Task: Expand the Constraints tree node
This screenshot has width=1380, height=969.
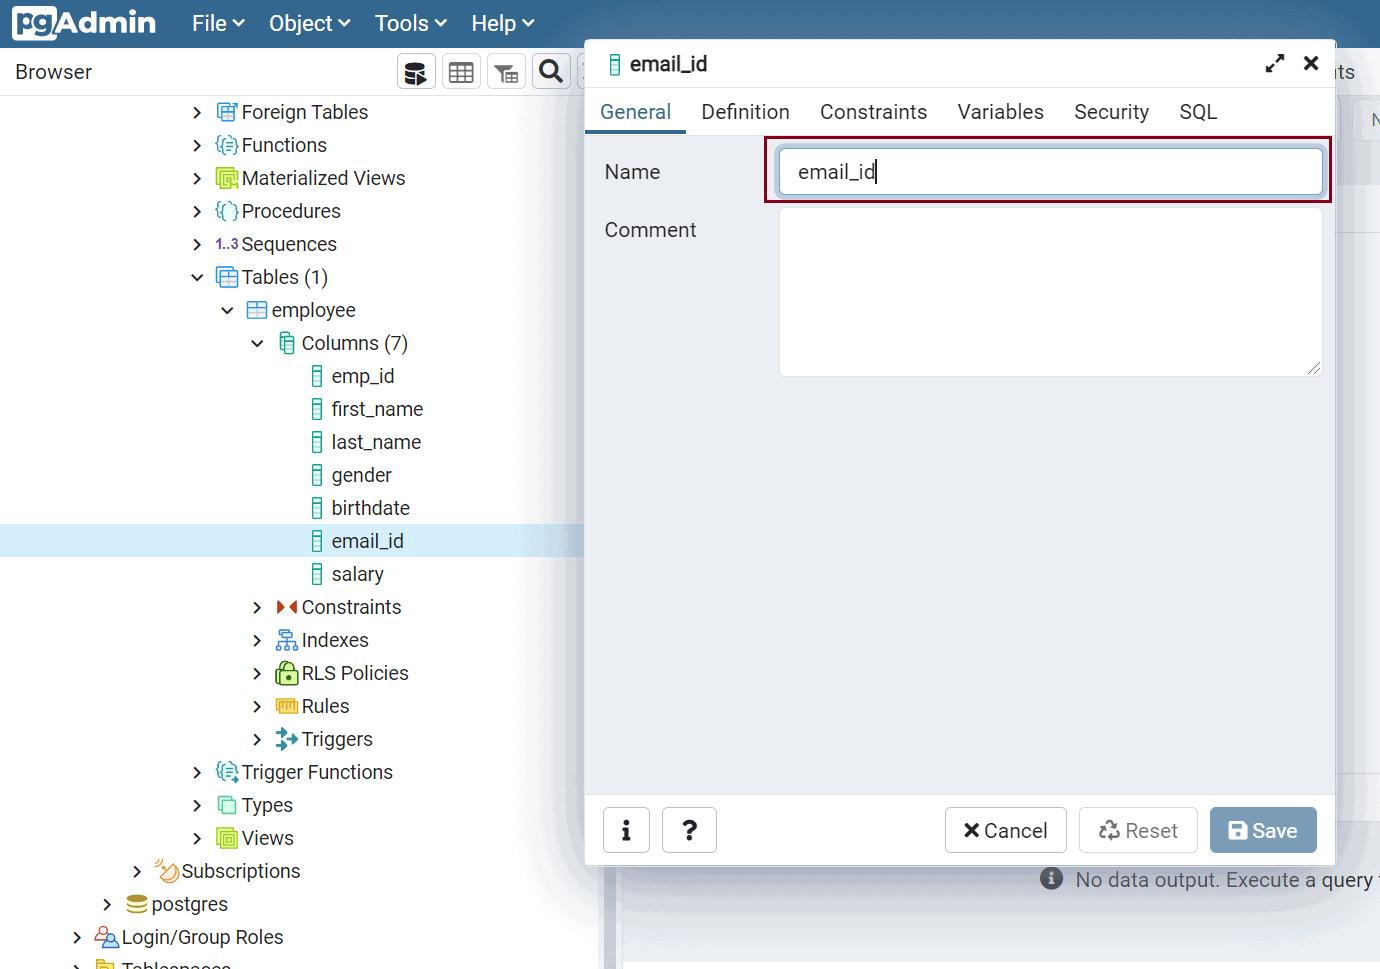Action: click(x=257, y=608)
